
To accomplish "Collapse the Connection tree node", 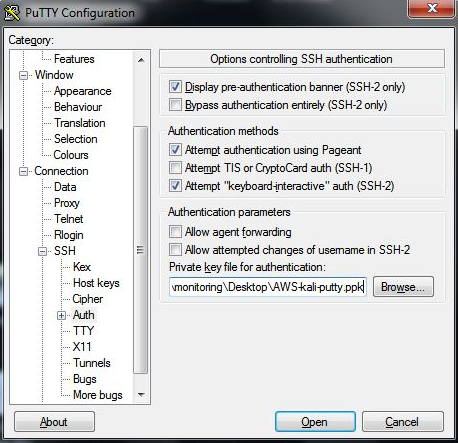I will 23,171.
